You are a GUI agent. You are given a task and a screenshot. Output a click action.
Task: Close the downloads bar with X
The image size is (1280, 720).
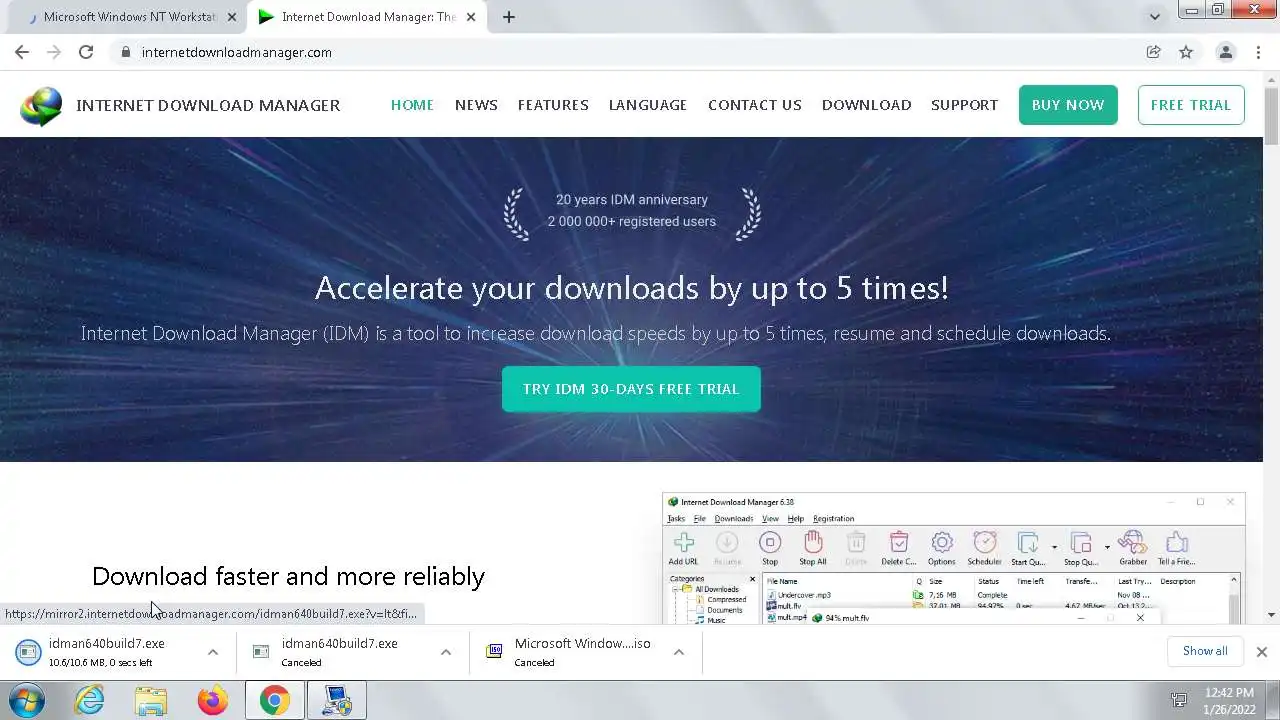(x=1261, y=652)
